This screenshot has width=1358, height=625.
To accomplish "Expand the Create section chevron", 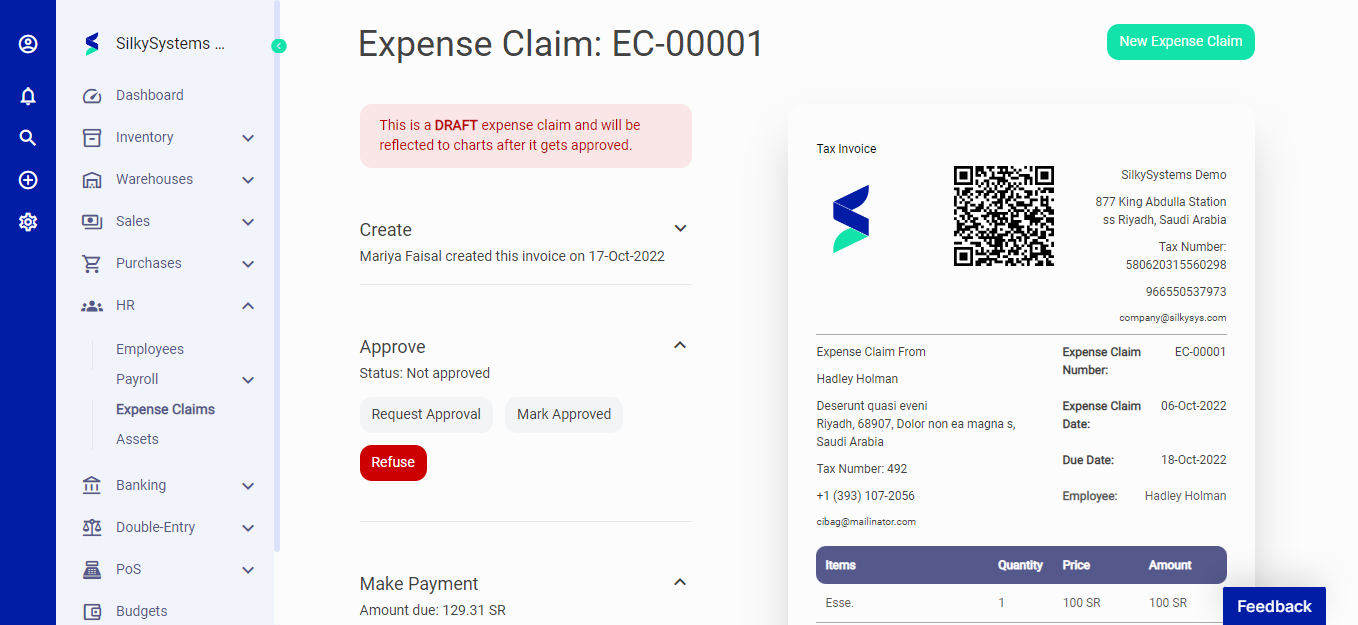I will [x=680, y=229].
